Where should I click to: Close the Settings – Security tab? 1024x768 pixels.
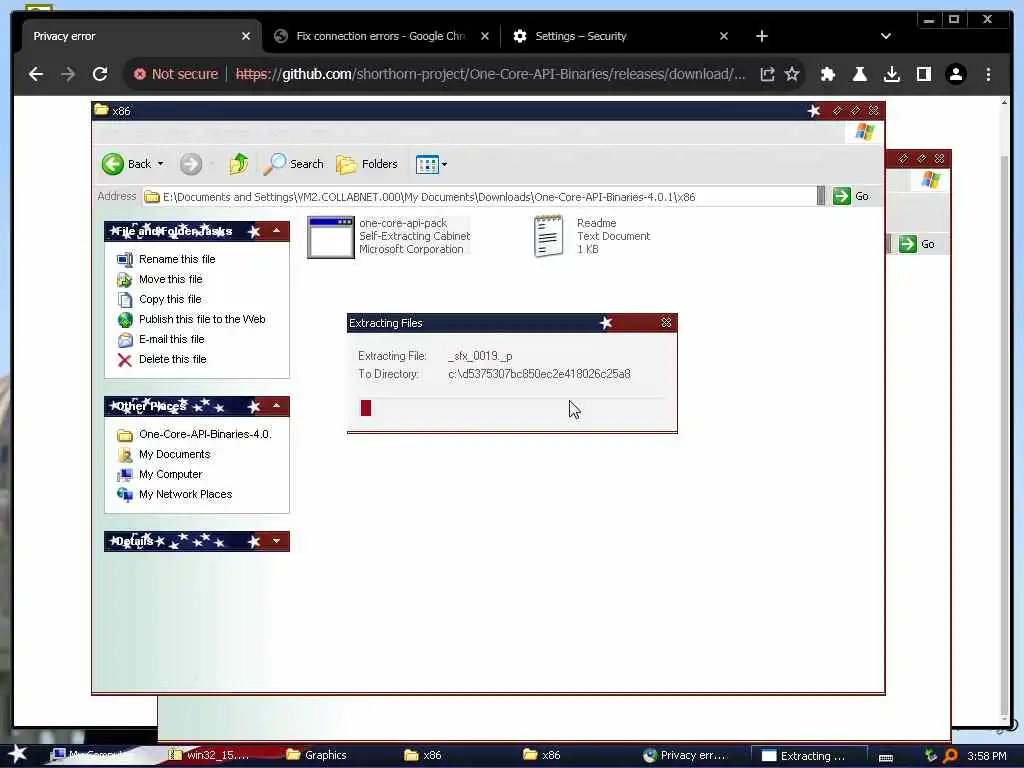coord(724,37)
